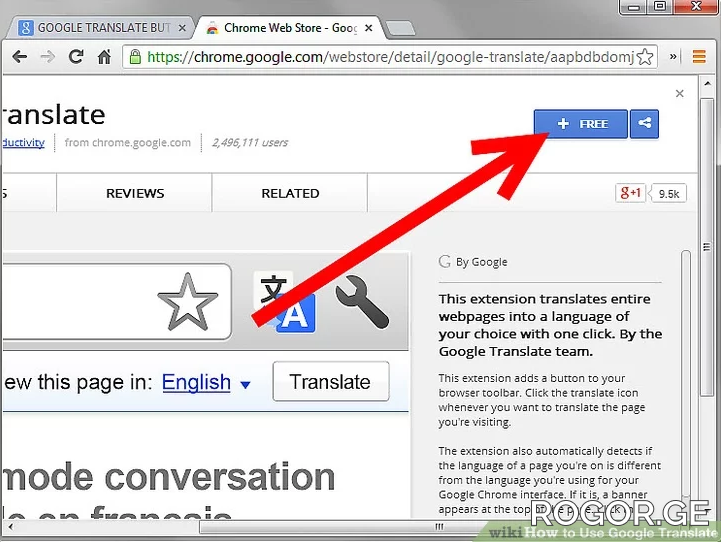This screenshot has height=542, width=721.
Task: Open the RELATED tab
Action: [x=290, y=193]
